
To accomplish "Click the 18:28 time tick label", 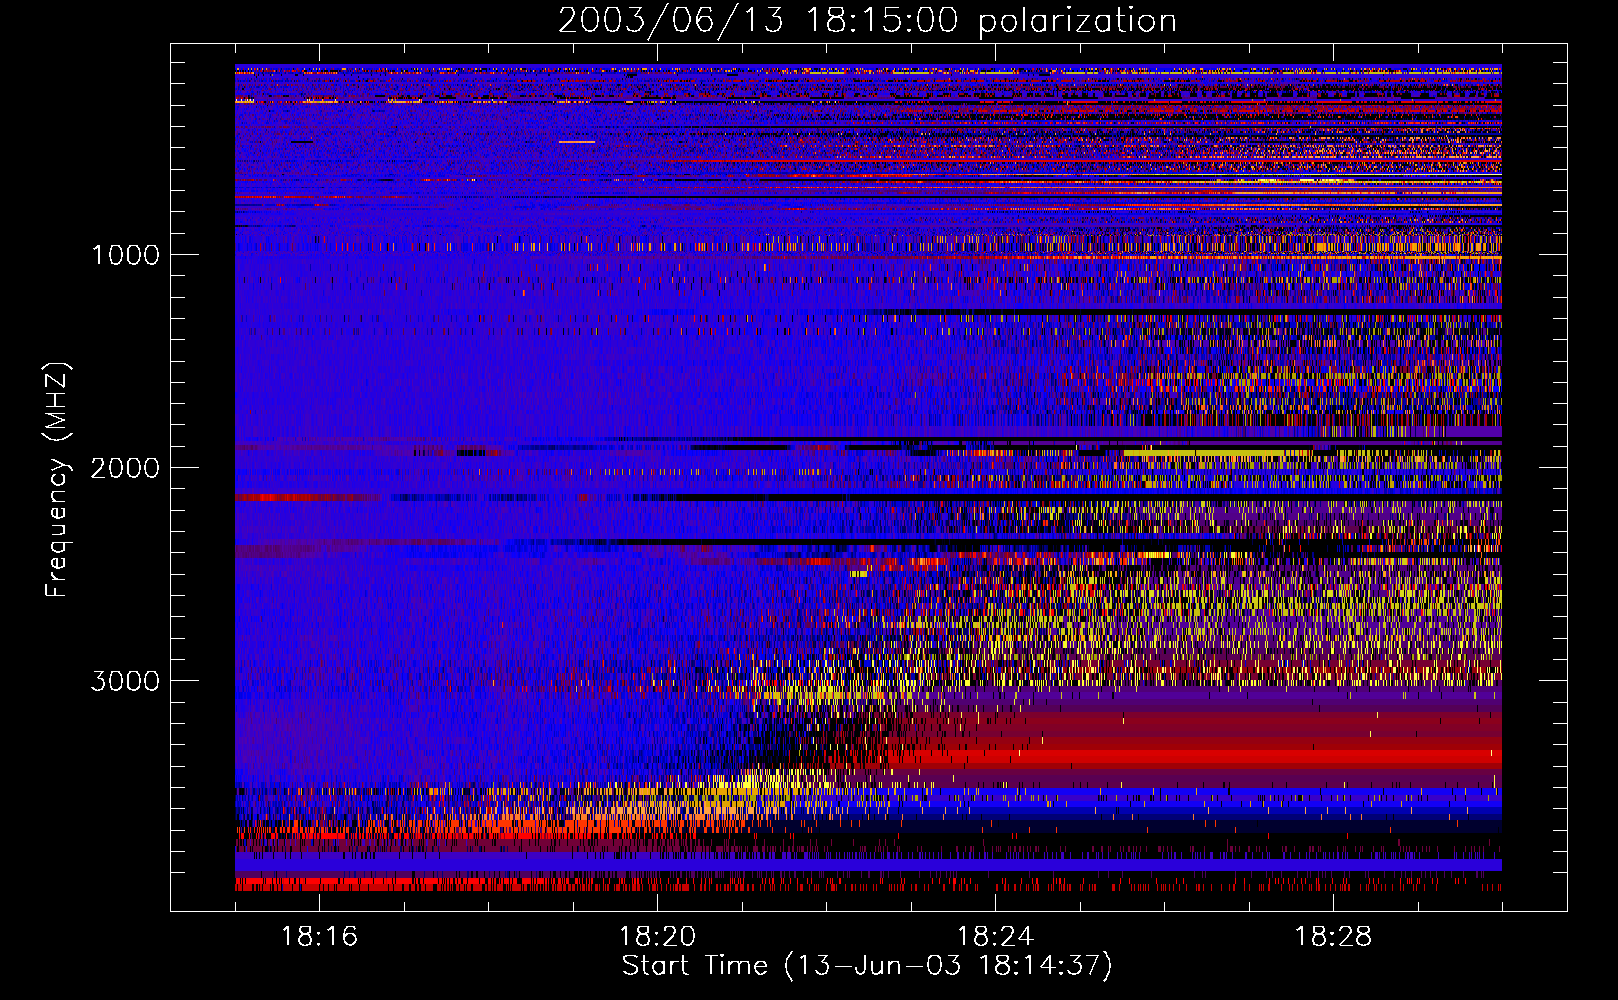I will (x=1333, y=937).
